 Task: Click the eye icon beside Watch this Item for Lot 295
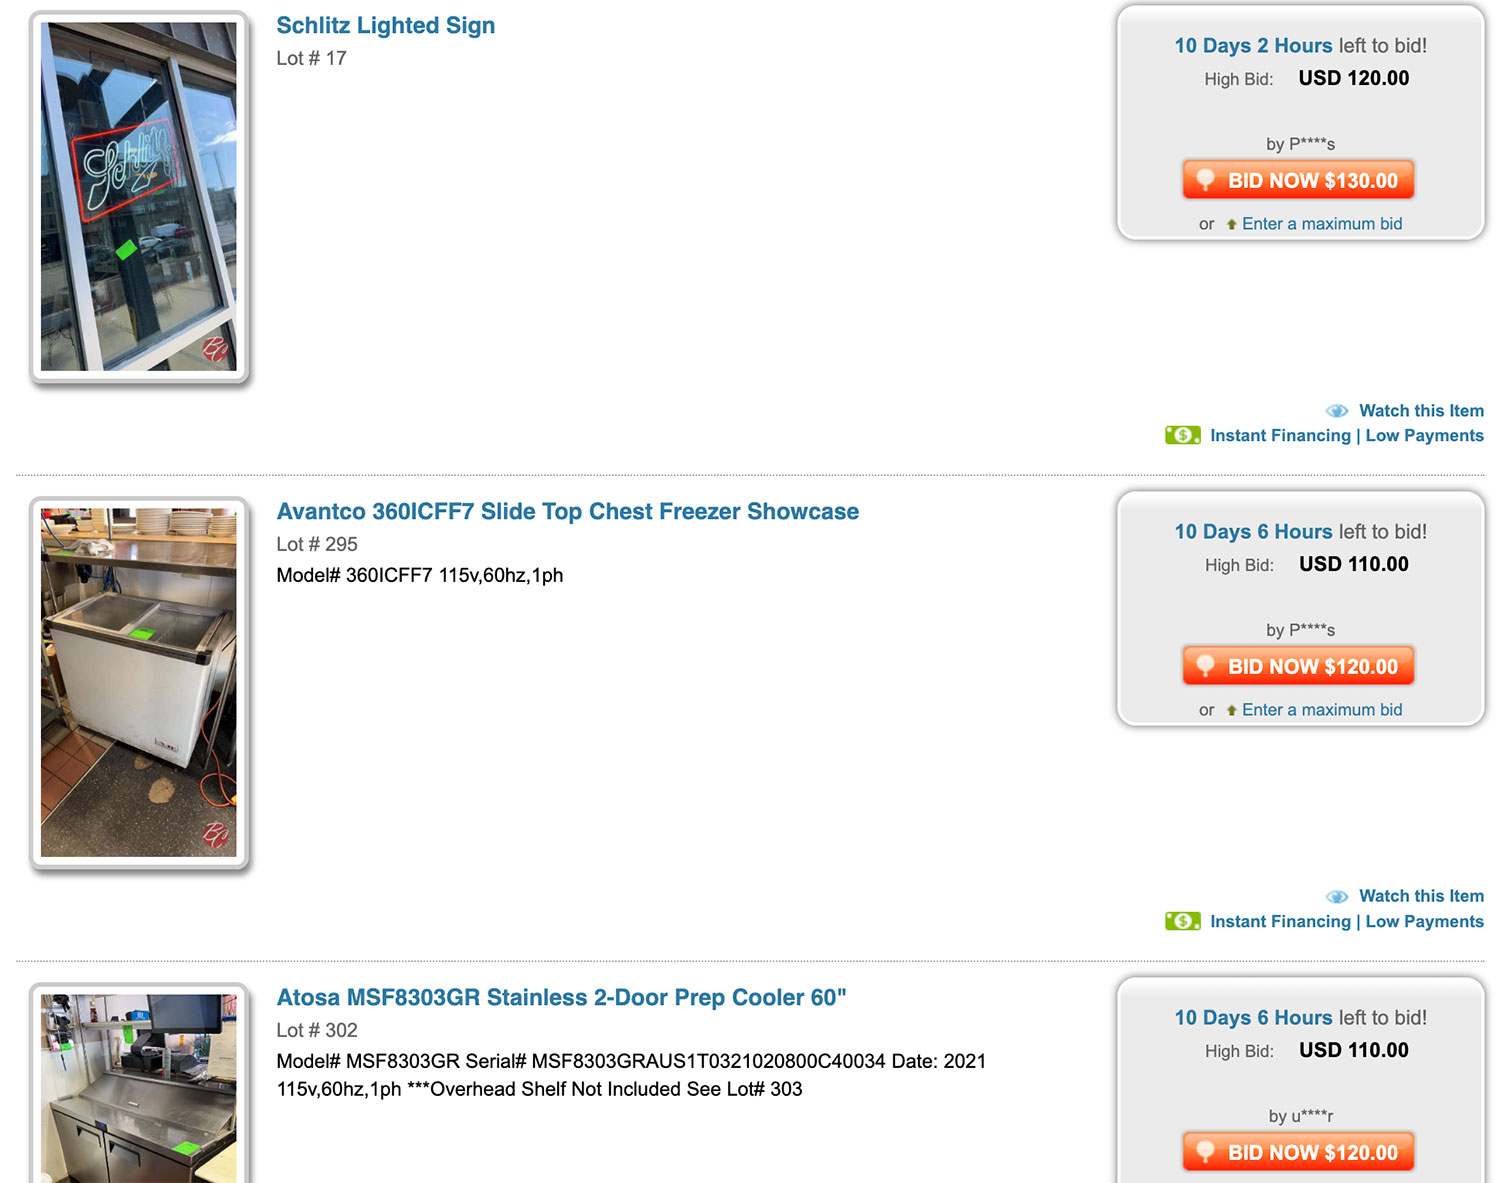tap(1337, 897)
